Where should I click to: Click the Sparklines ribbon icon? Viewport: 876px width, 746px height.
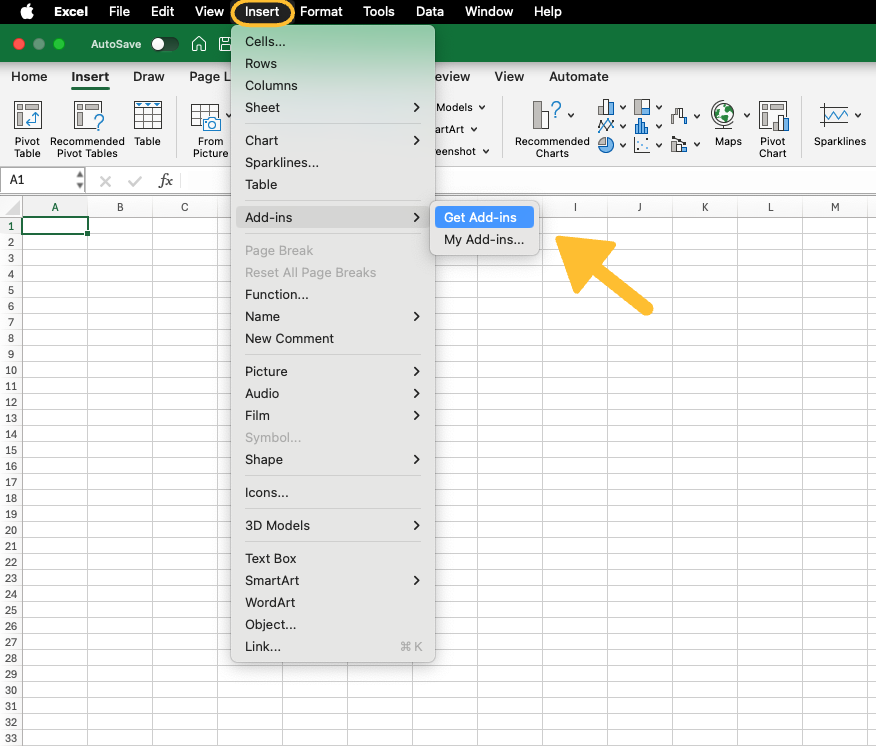[x=839, y=125]
